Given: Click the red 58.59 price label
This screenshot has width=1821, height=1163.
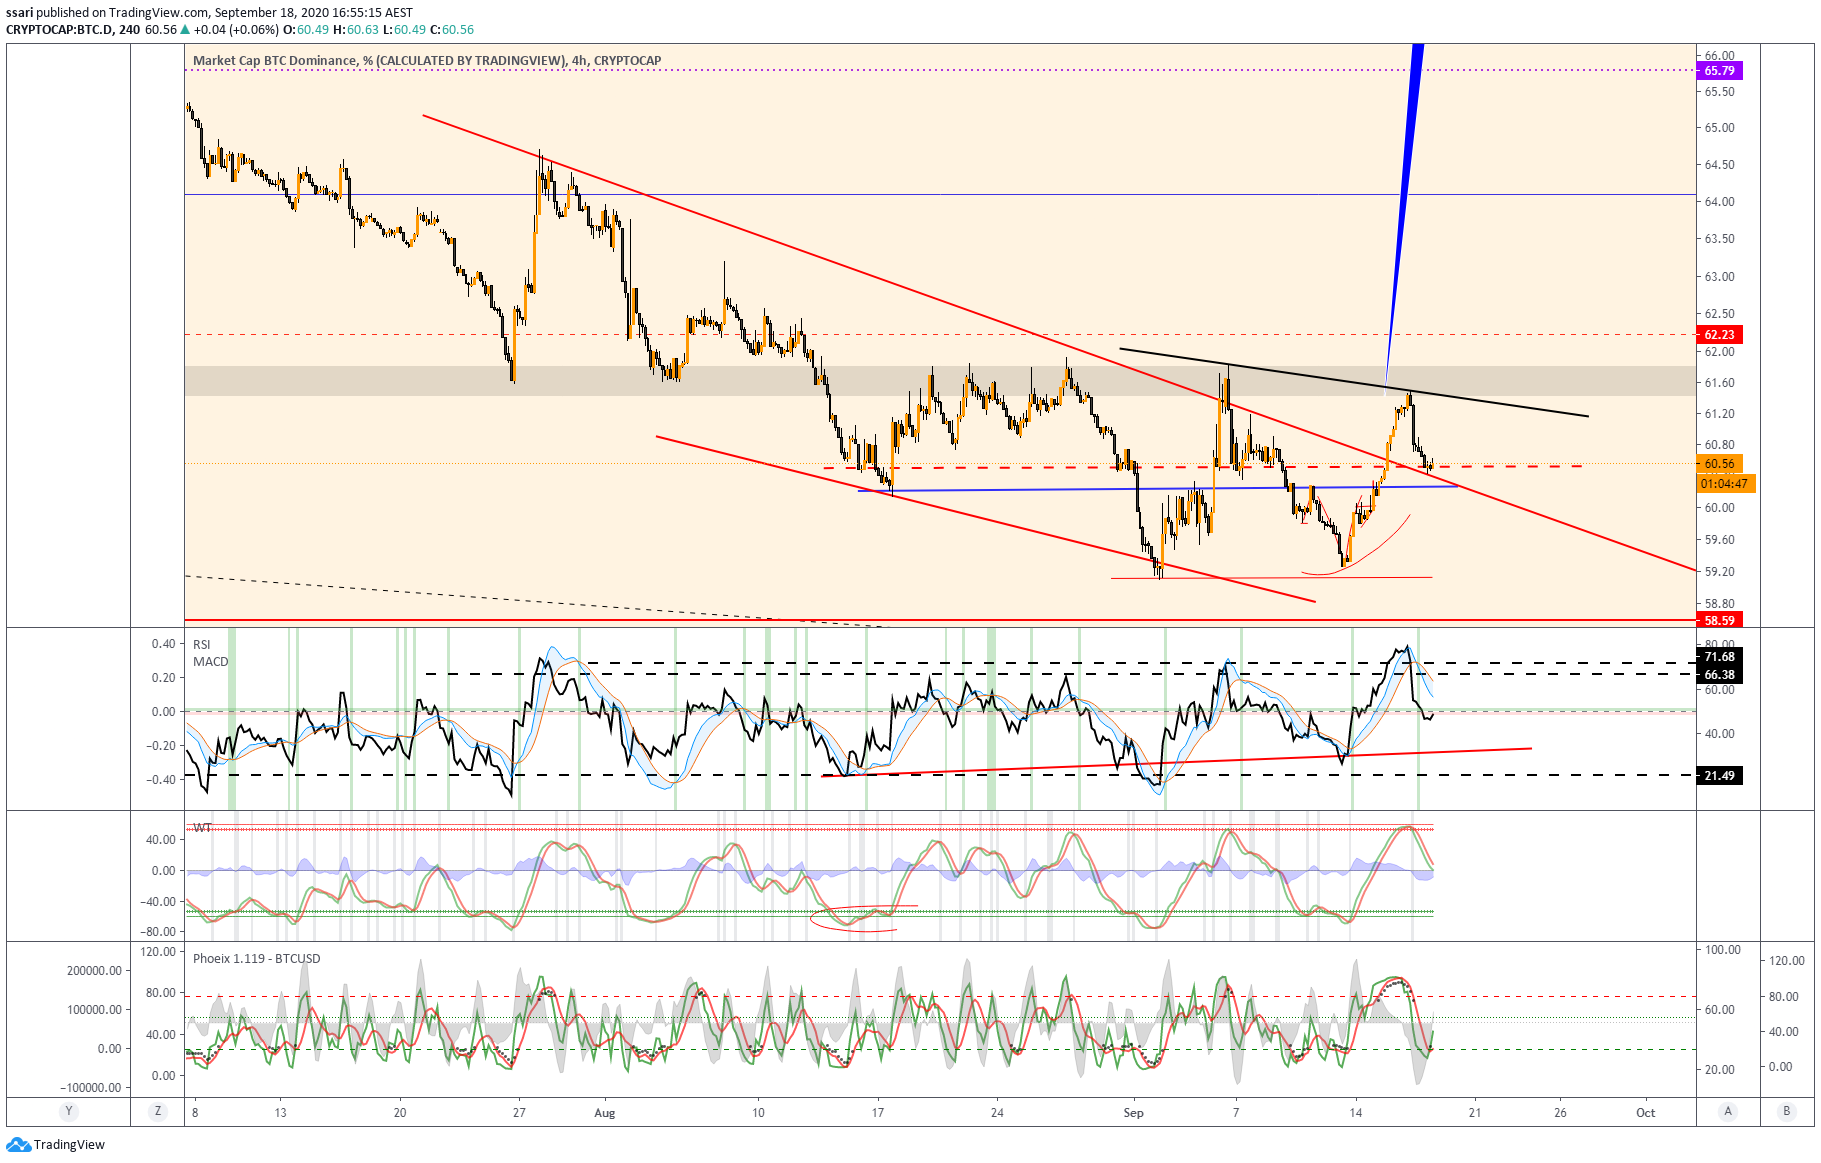Looking at the screenshot, I should [x=1719, y=620].
